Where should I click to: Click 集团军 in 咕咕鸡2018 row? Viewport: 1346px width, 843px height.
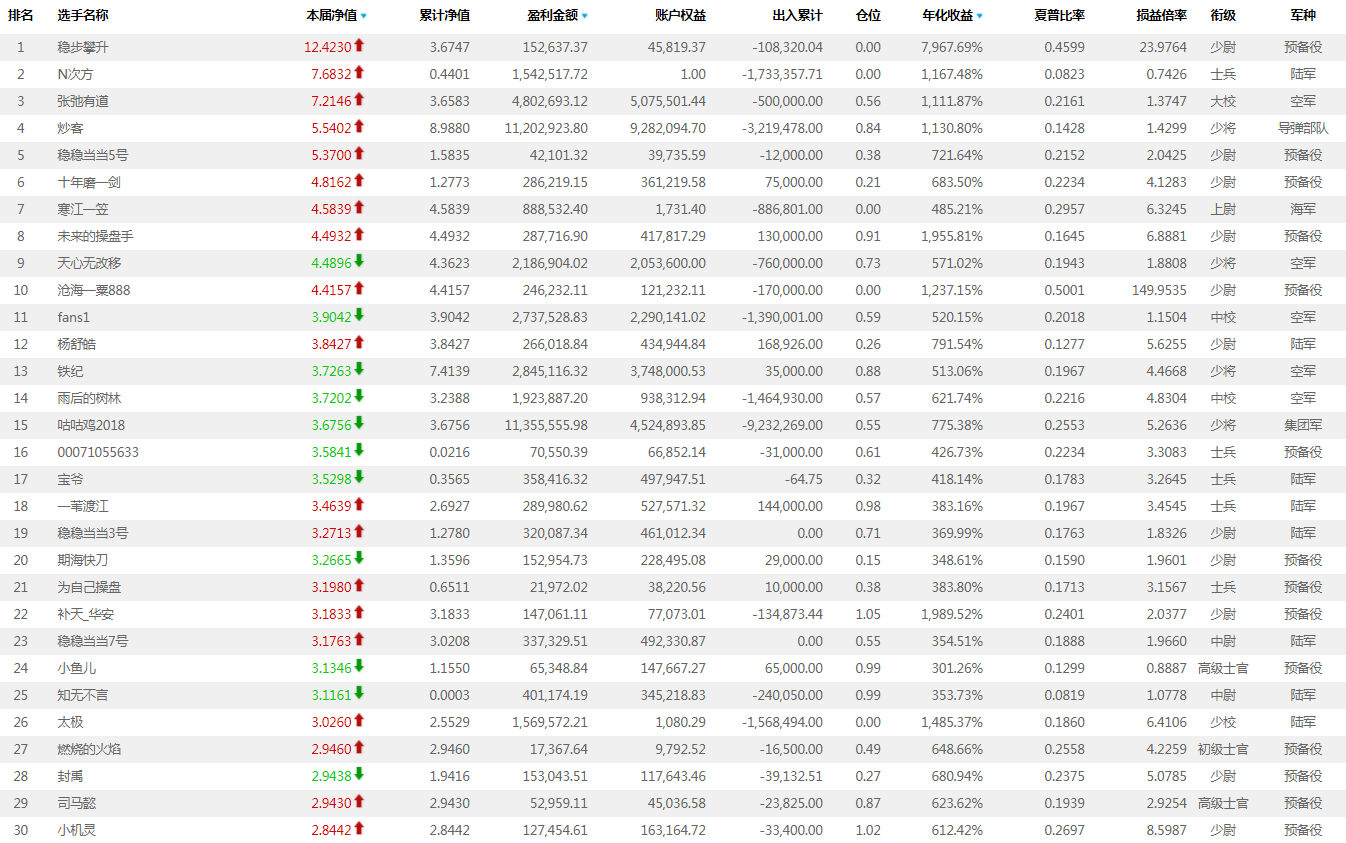pos(1303,425)
